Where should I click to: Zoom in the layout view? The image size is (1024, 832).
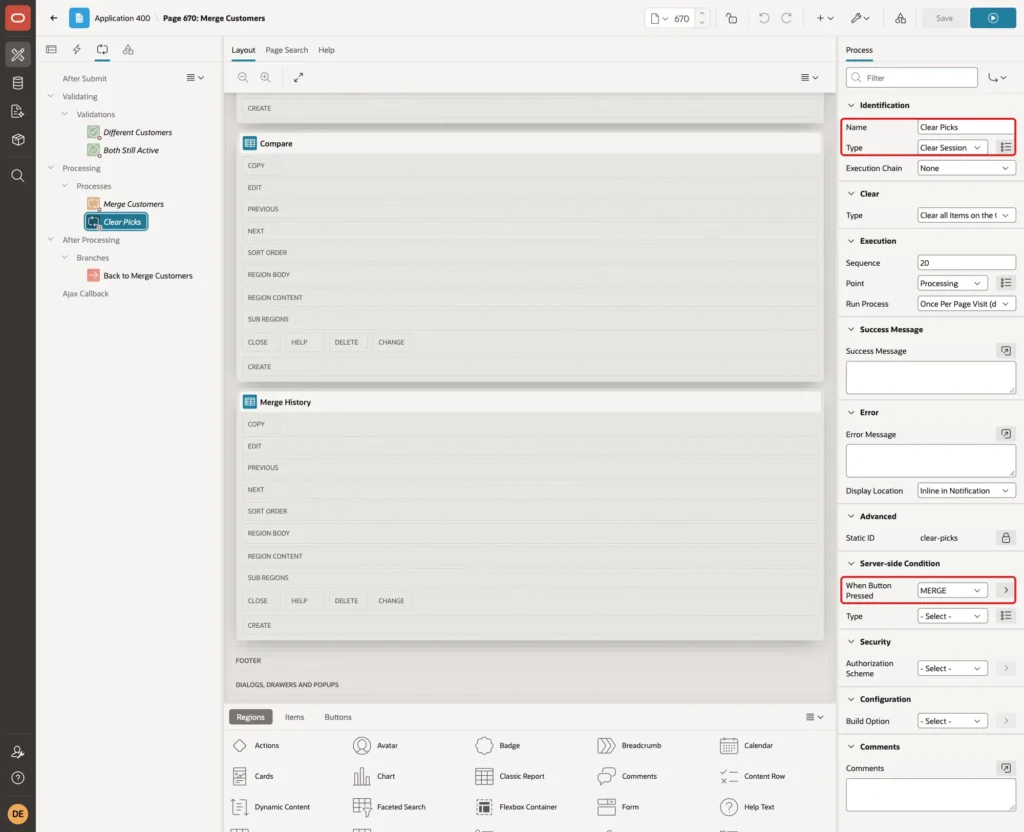[x=266, y=78]
